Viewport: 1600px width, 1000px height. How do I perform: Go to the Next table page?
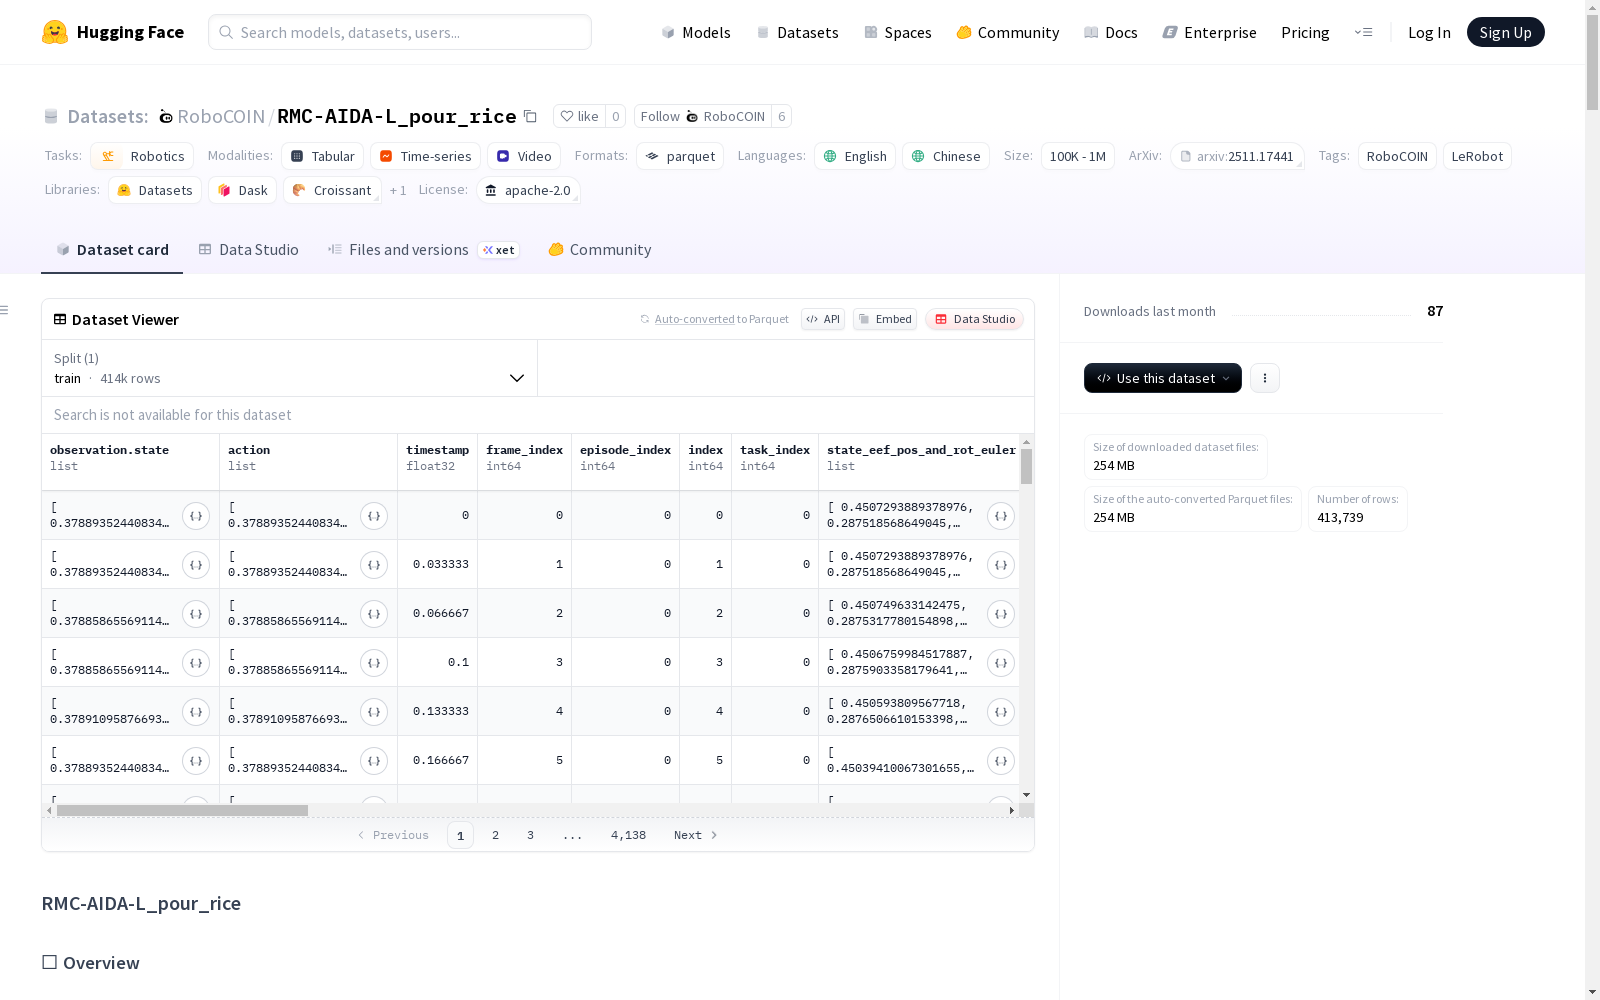696,835
